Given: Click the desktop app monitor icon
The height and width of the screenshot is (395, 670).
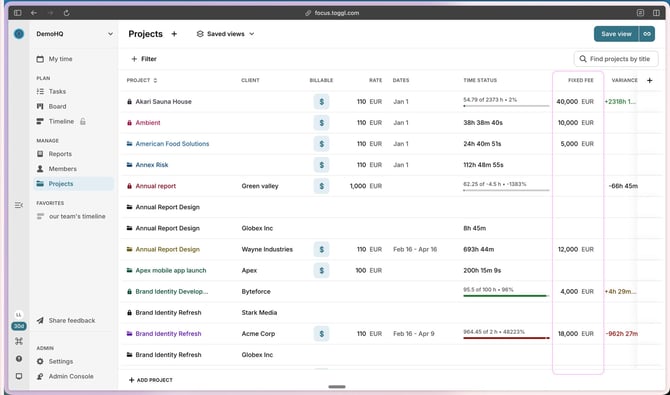Looking at the screenshot, I should pos(19,376).
